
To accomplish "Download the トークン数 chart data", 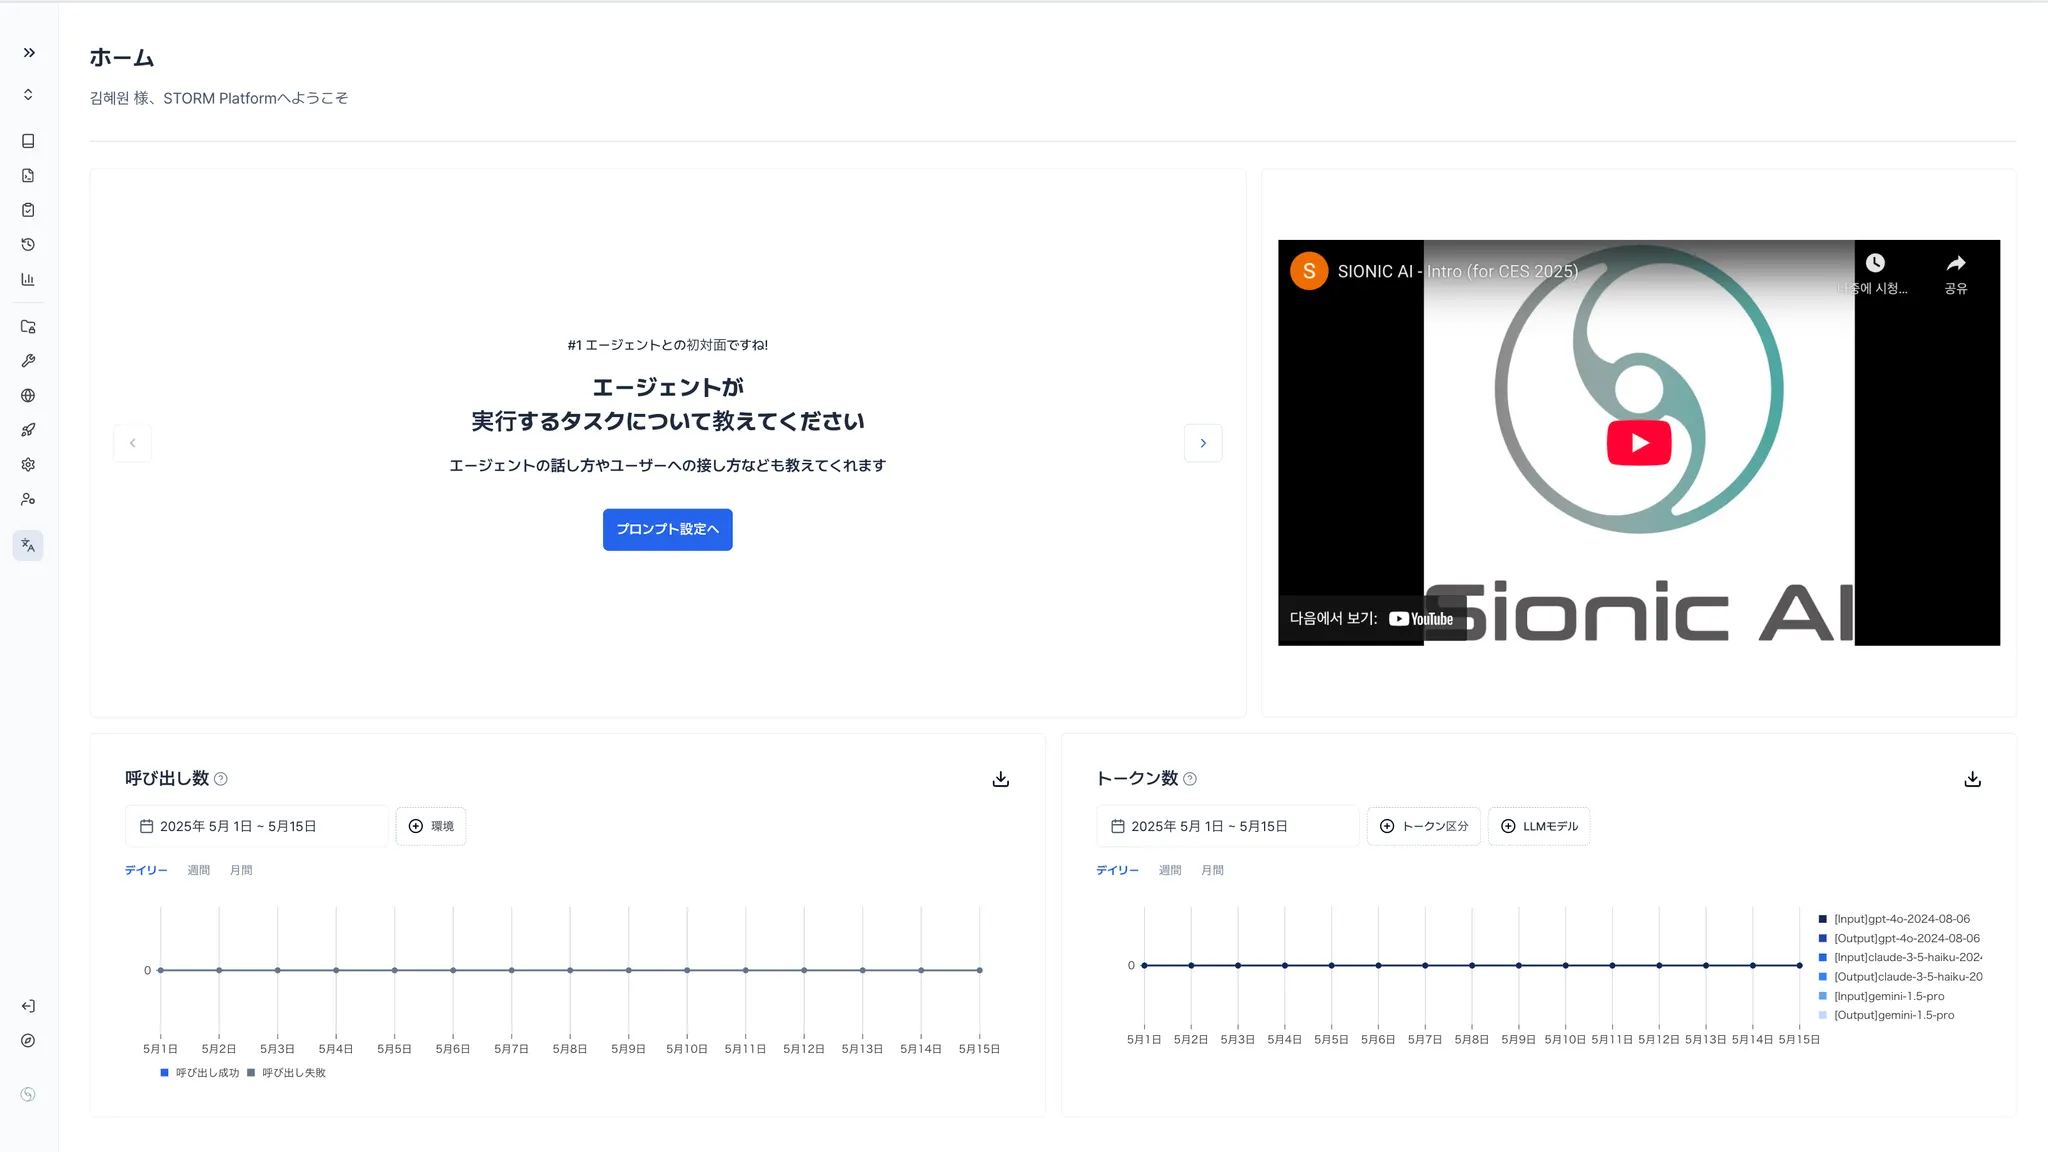I will point(1972,779).
